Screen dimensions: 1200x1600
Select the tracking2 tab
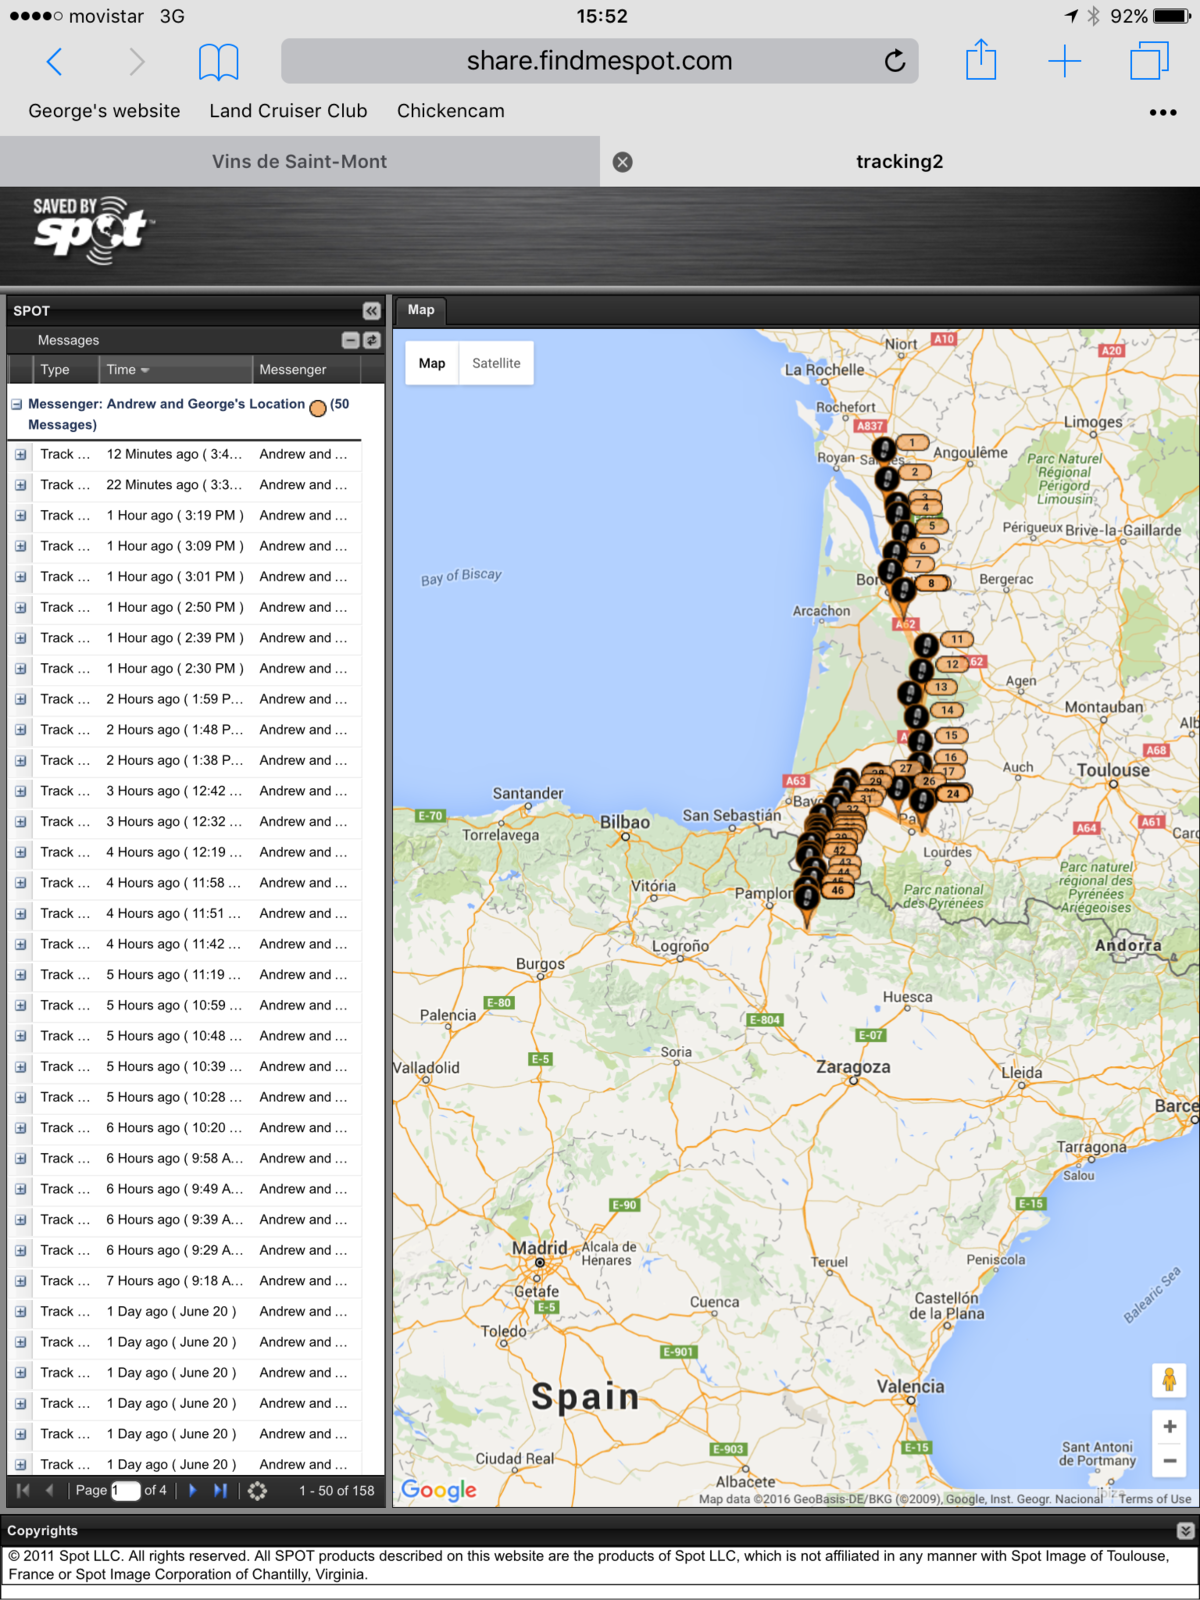[x=900, y=161]
